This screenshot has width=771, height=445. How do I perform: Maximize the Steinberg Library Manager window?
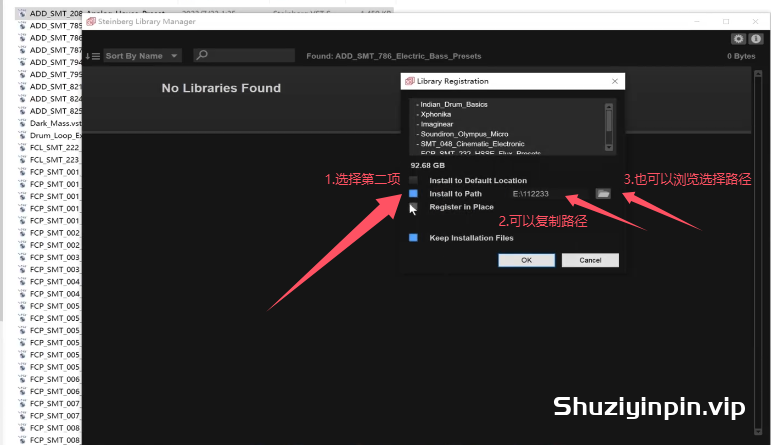[x=726, y=22]
